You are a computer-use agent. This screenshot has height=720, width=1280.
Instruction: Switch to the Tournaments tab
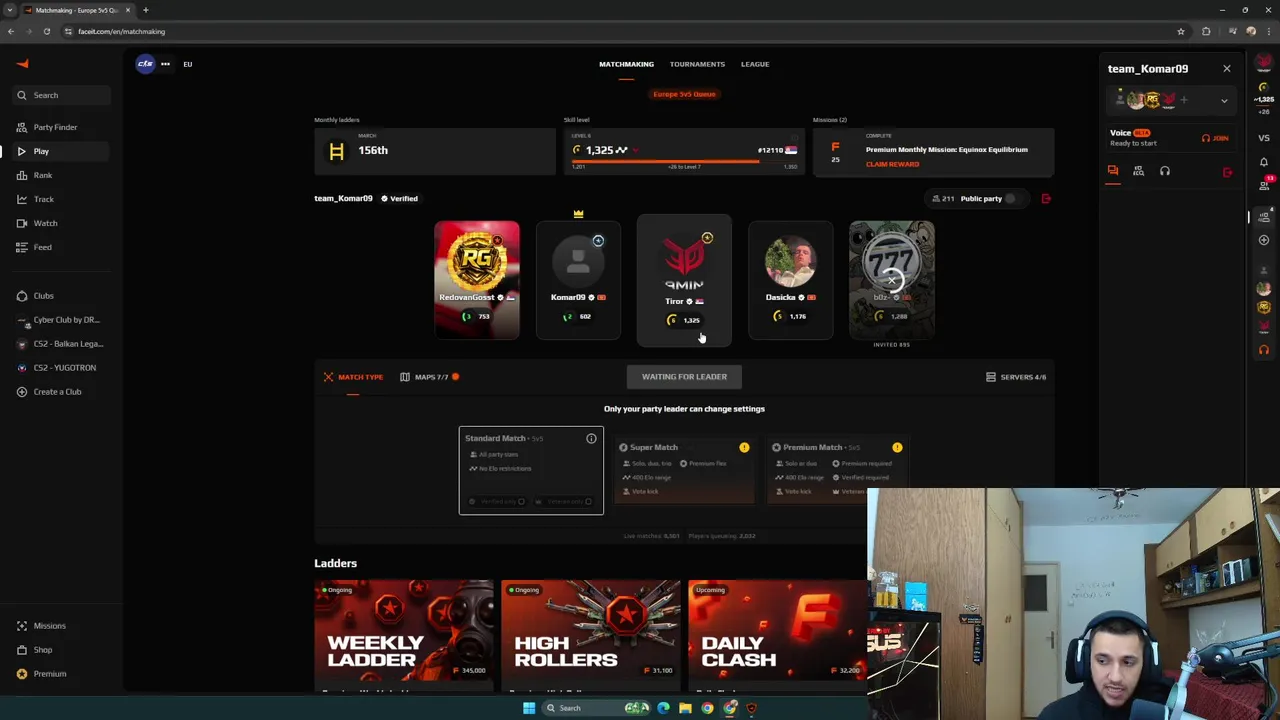[x=697, y=64]
